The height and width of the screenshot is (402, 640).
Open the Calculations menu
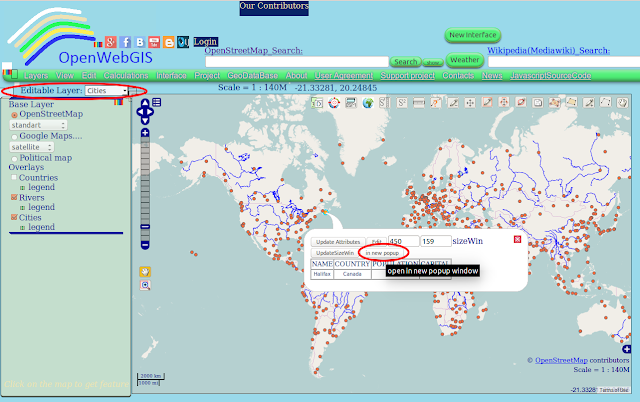click(126, 76)
